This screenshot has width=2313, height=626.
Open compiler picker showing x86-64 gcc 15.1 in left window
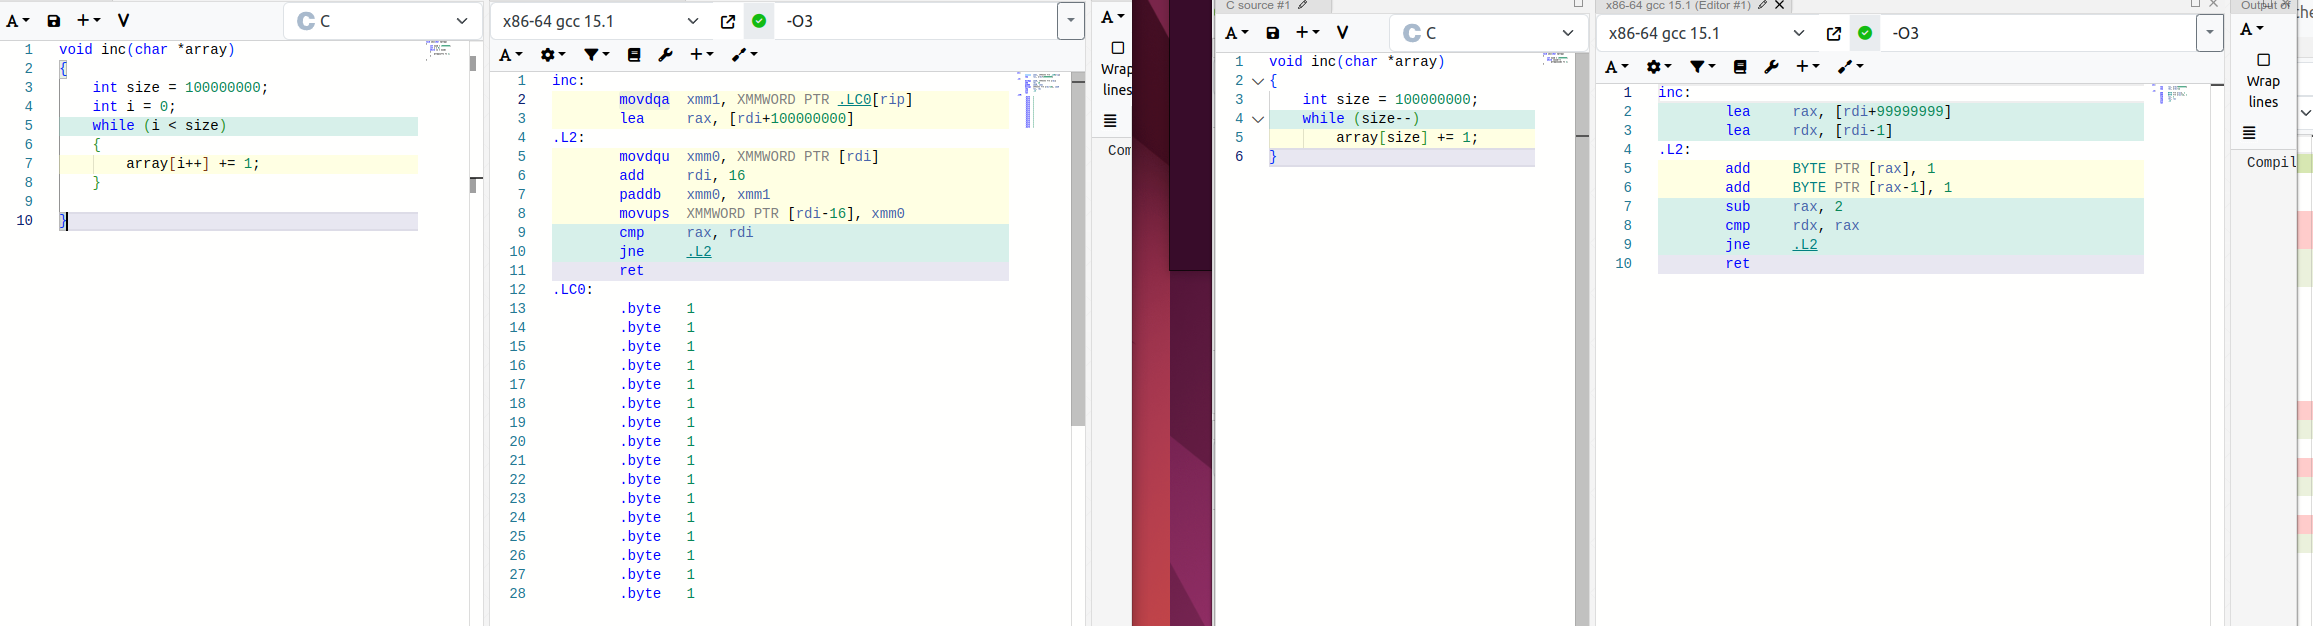click(x=601, y=21)
